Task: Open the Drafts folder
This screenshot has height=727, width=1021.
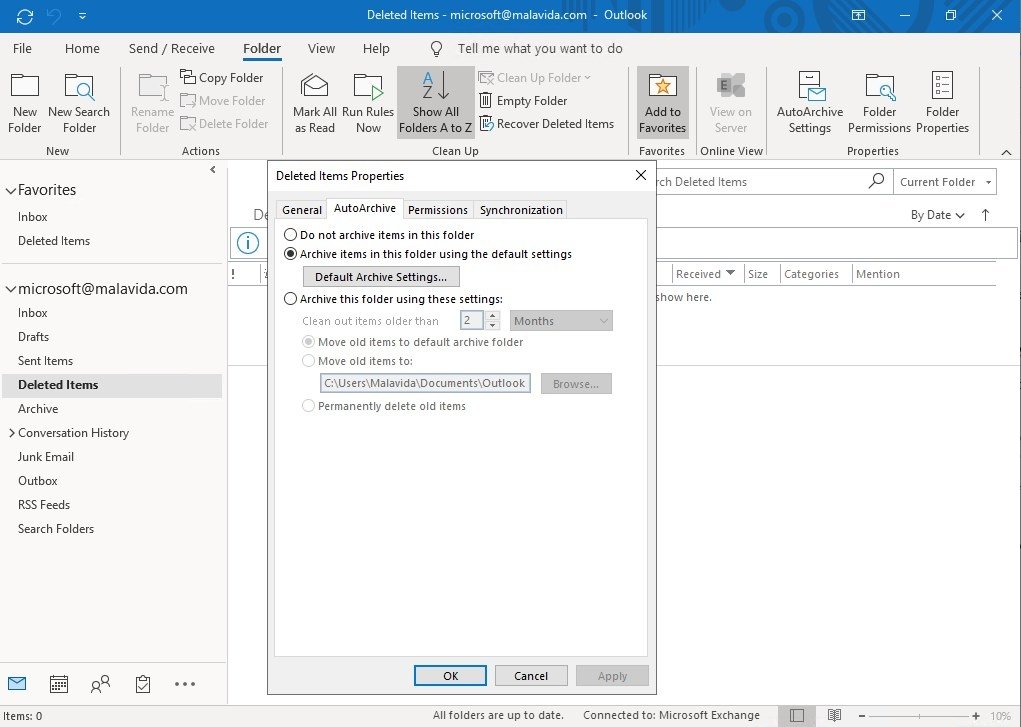Action: [33, 337]
